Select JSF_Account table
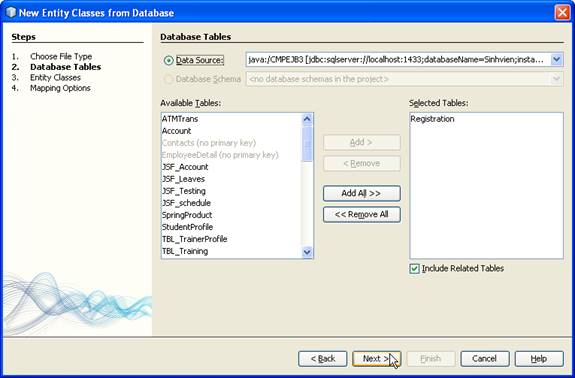Screen dimensions: 575x378 point(185,167)
